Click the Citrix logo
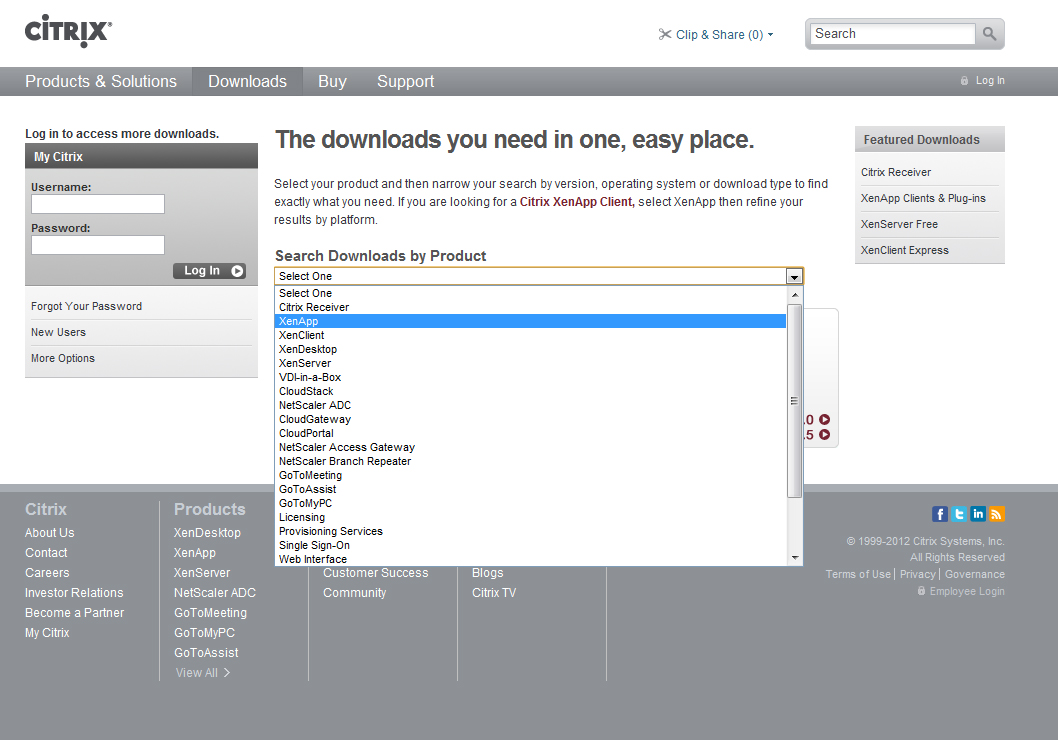This screenshot has width=1058, height=740. tap(68, 31)
